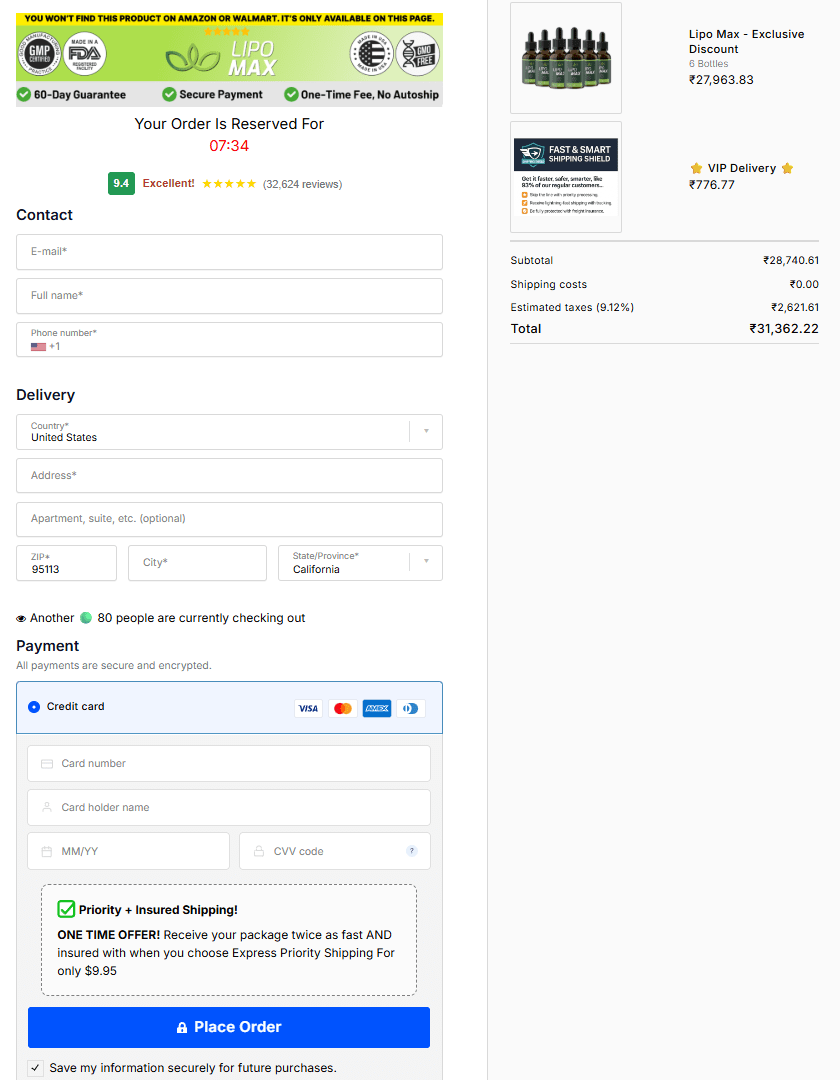Click the US flag phone country icon

(39, 347)
